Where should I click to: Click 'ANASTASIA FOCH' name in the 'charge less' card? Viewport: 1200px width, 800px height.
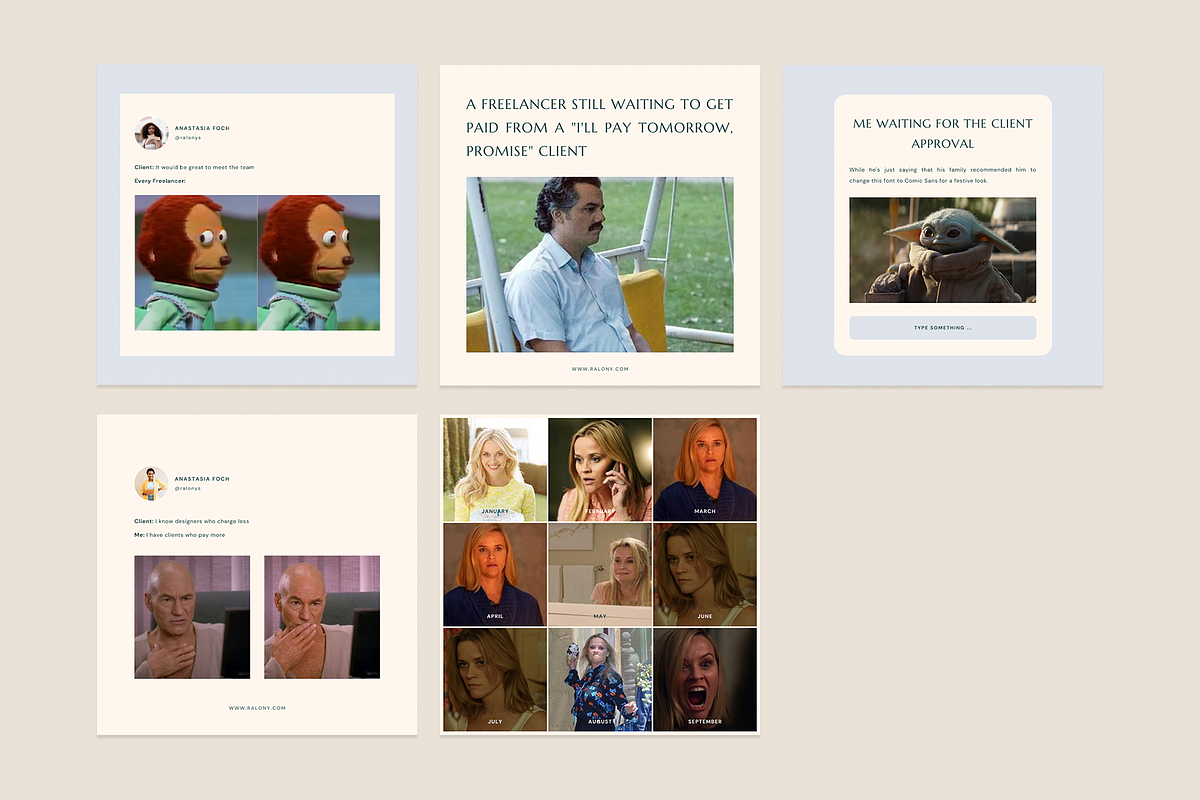202,478
